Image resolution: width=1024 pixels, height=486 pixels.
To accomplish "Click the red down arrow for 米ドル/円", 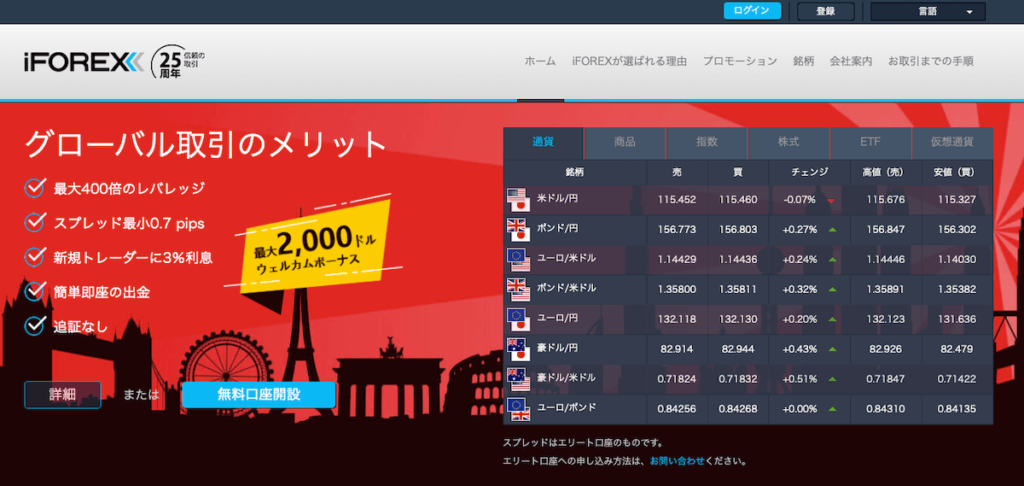I will (x=831, y=201).
